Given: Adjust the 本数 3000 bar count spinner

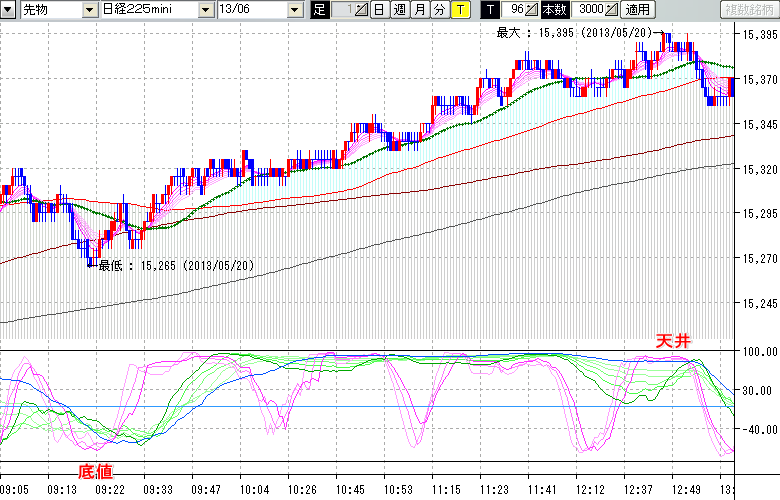Looking at the screenshot, I should click(x=596, y=9).
